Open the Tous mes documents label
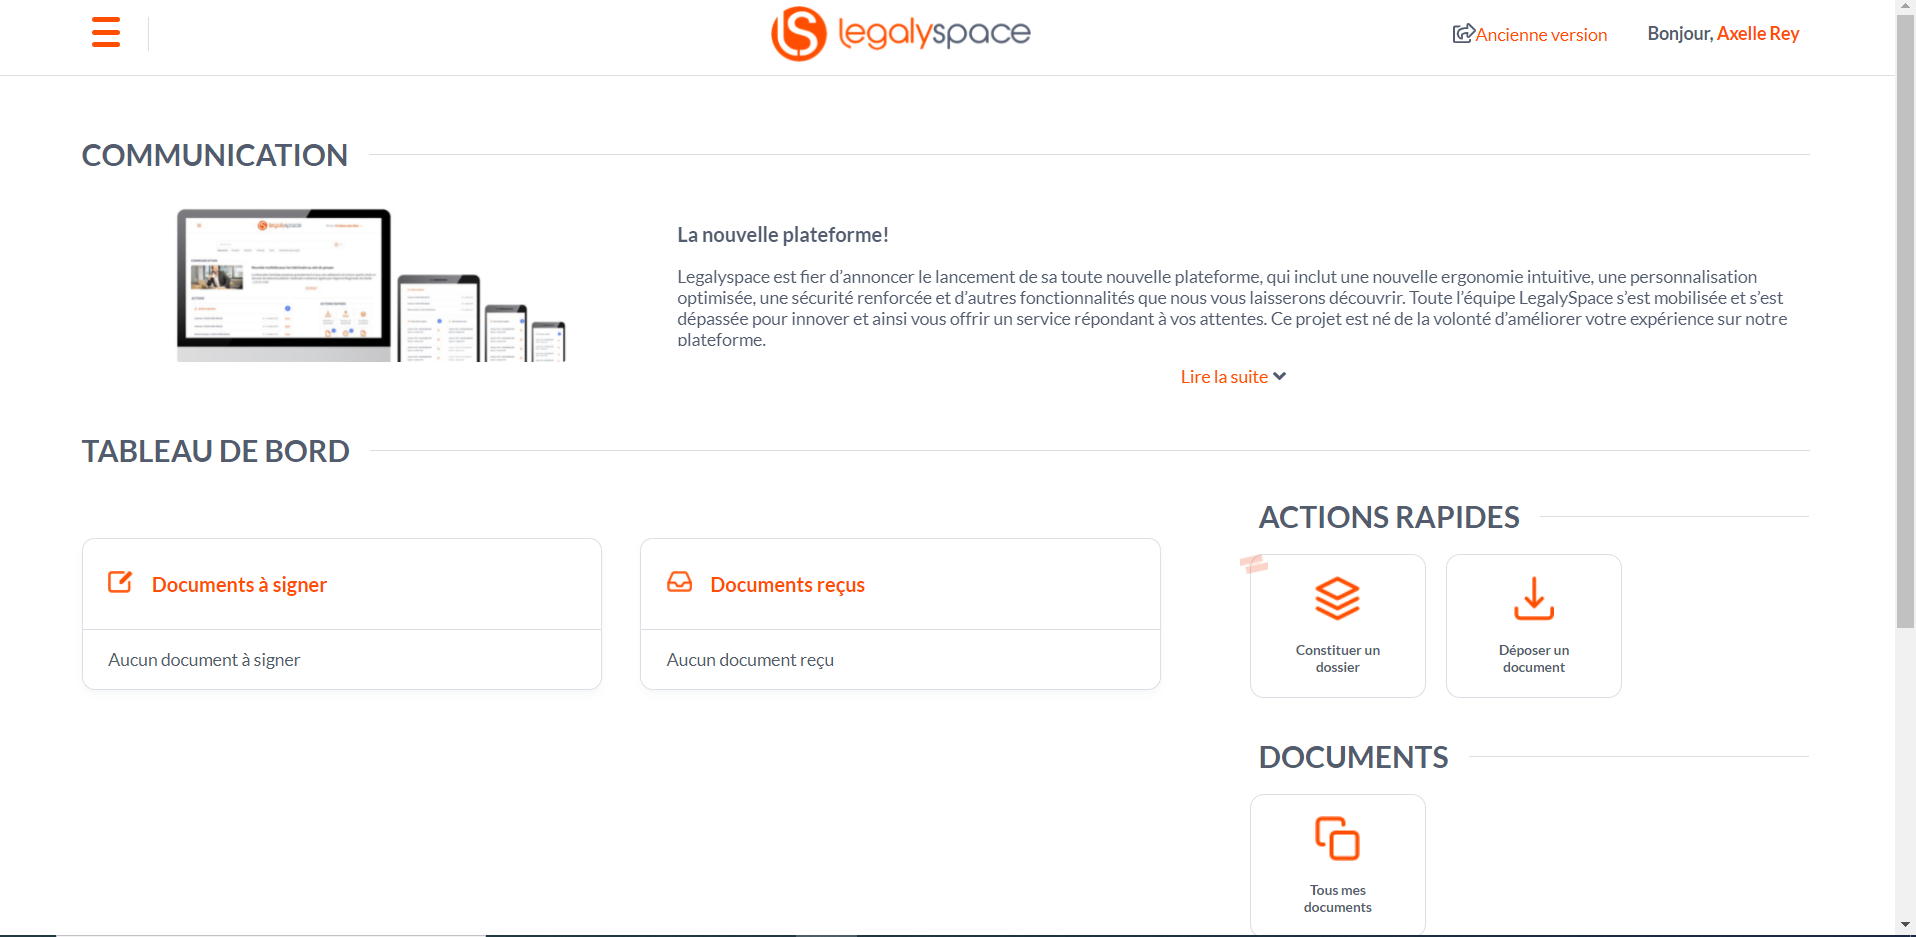The width and height of the screenshot is (1916, 937). 1337,899
